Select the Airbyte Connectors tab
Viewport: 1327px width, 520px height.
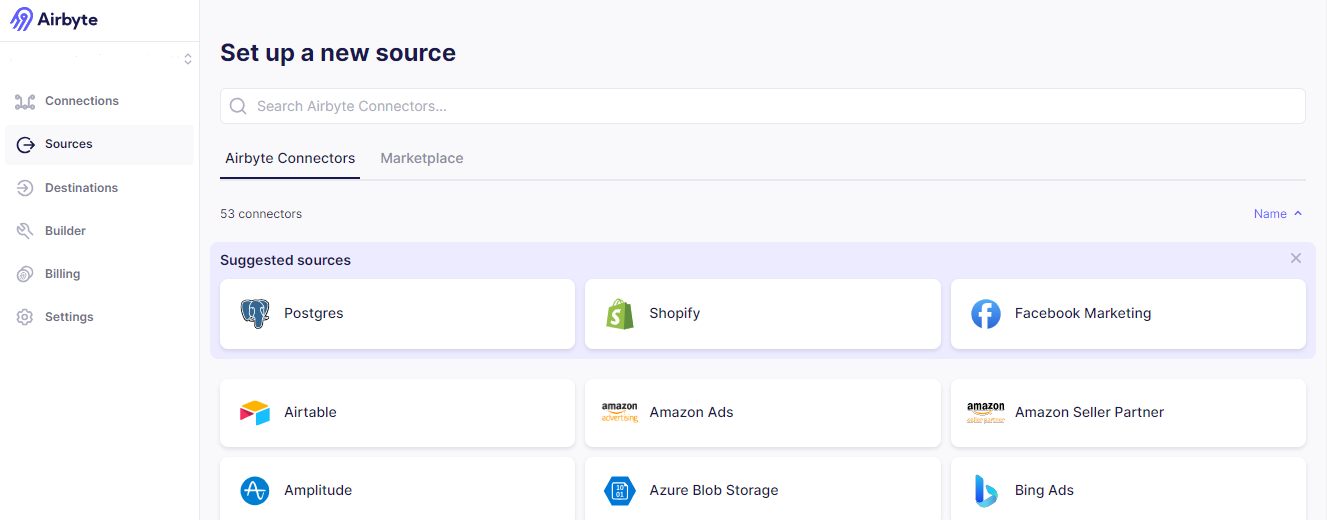coord(290,158)
